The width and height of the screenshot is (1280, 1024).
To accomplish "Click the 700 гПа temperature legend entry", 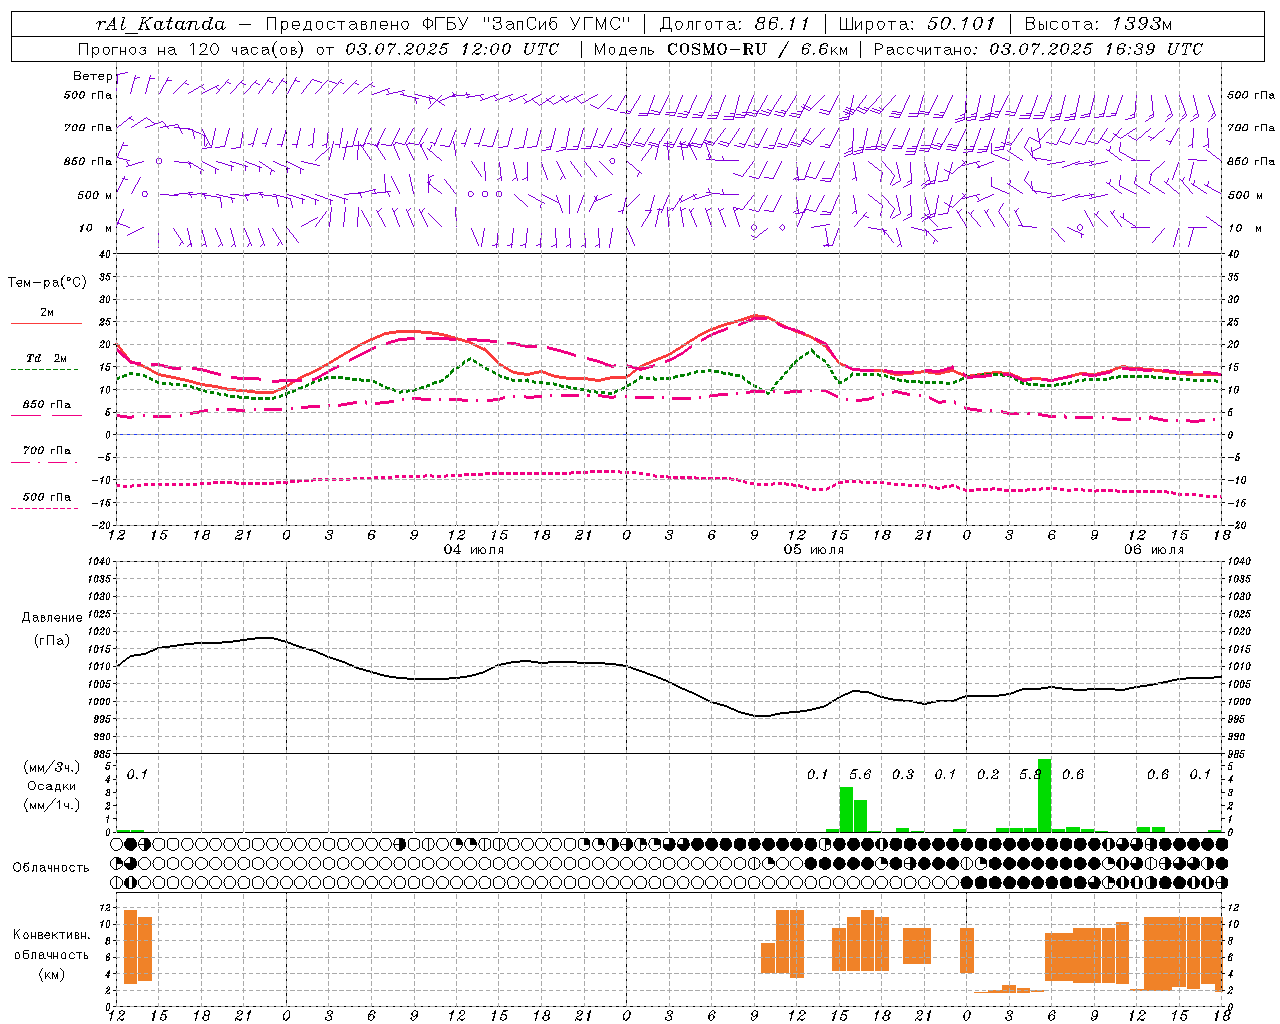I will (x=46, y=451).
